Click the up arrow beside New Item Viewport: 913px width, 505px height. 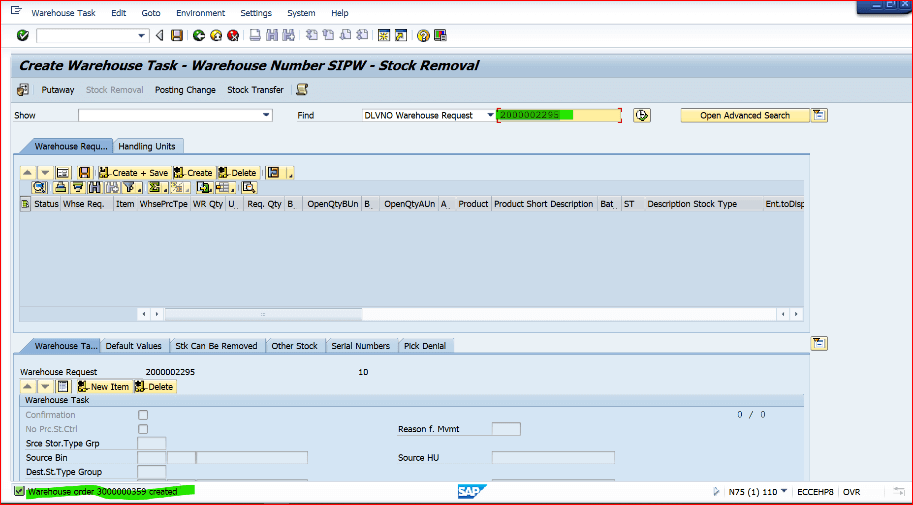(x=27, y=386)
